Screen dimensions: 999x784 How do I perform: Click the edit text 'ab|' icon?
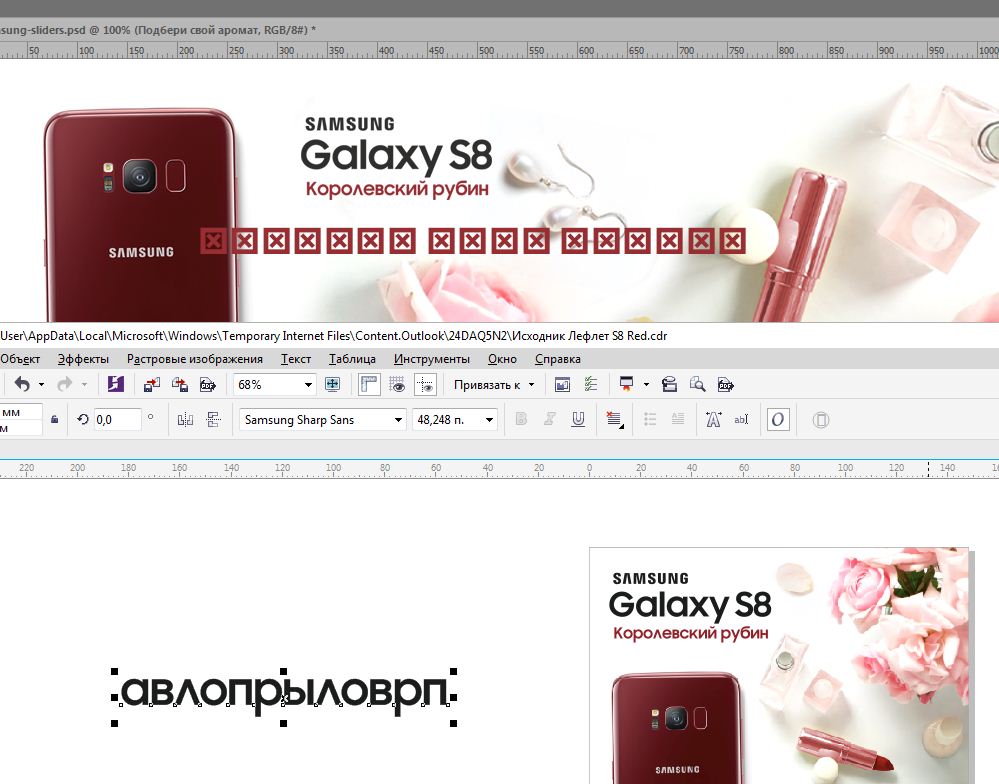pos(742,420)
